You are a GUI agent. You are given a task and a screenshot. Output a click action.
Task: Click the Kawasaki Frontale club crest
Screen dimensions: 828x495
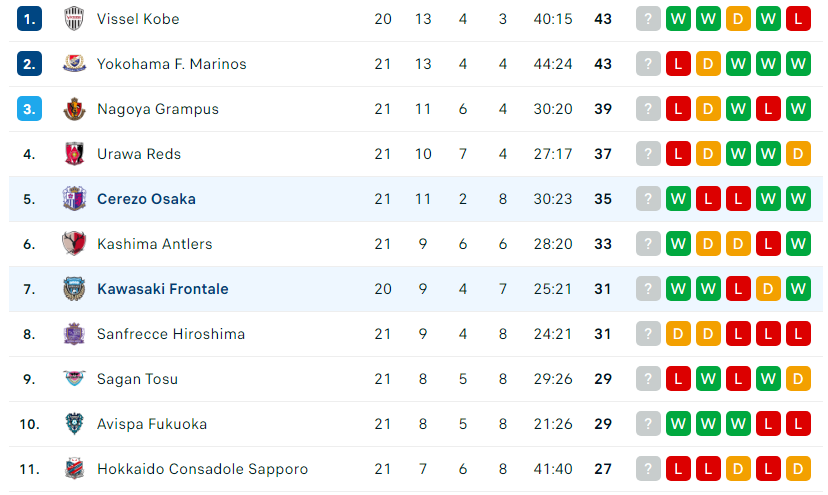point(74,289)
